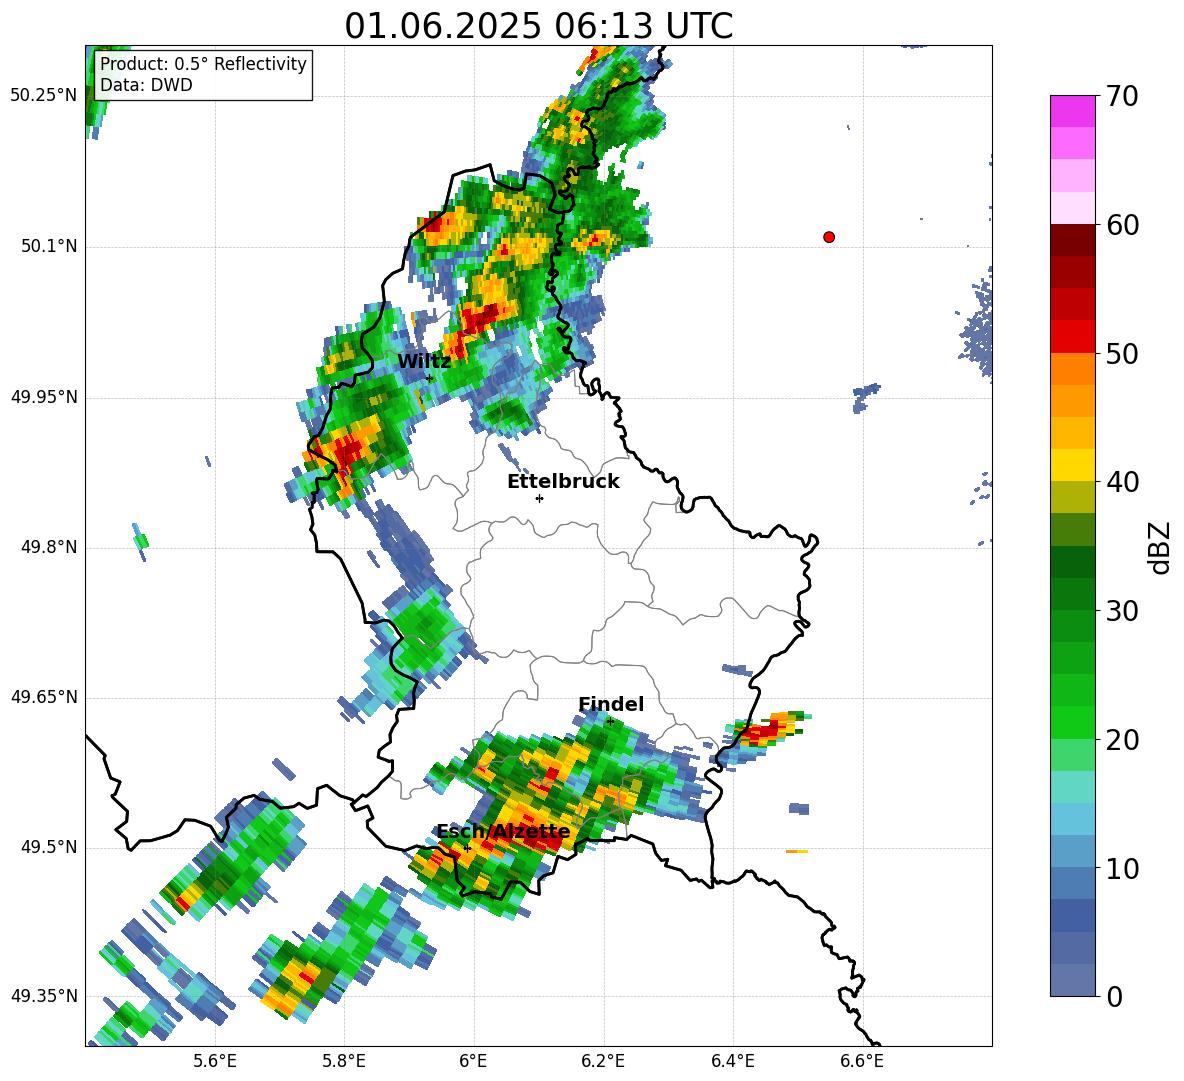Viewport: 1184px width, 1081px height.
Task: Click the 60 colorbar tick label
Action: point(1123,225)
